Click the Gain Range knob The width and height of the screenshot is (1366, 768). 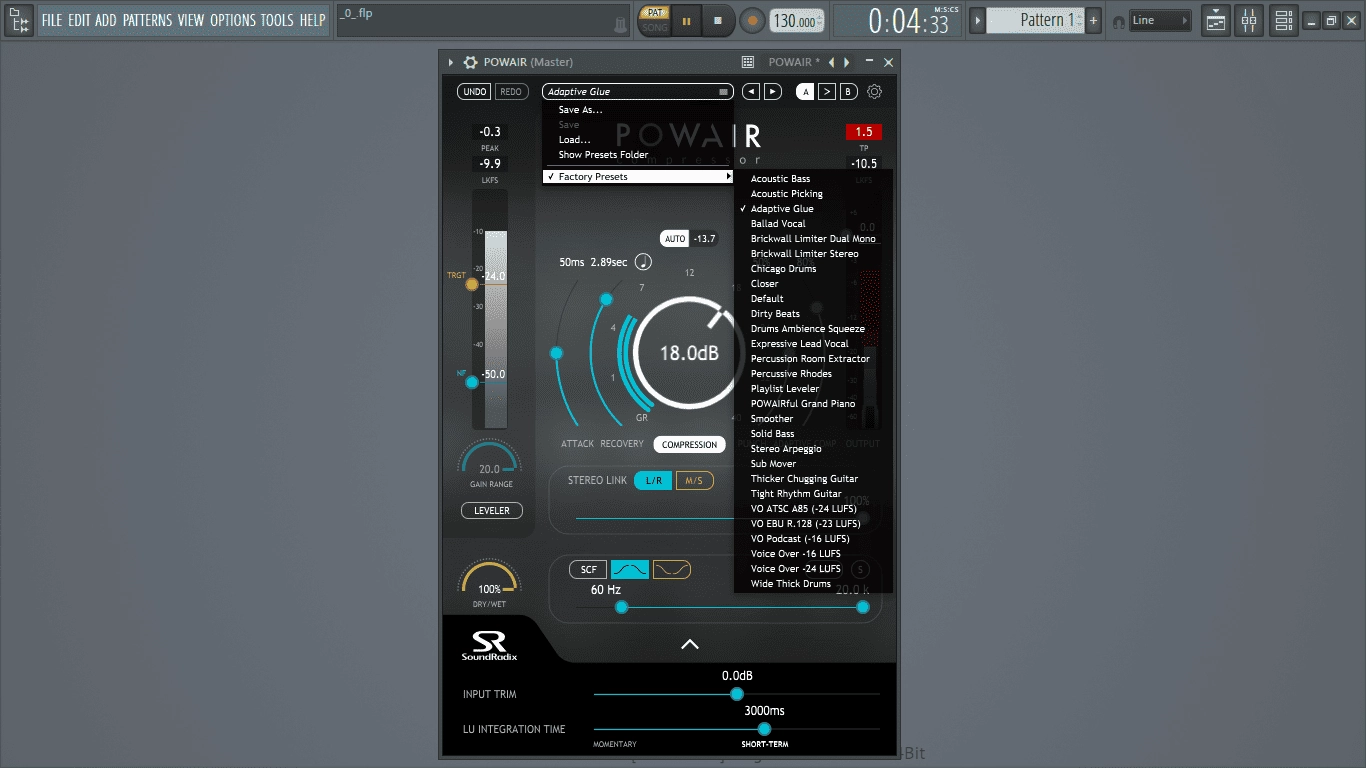(489, 461)
